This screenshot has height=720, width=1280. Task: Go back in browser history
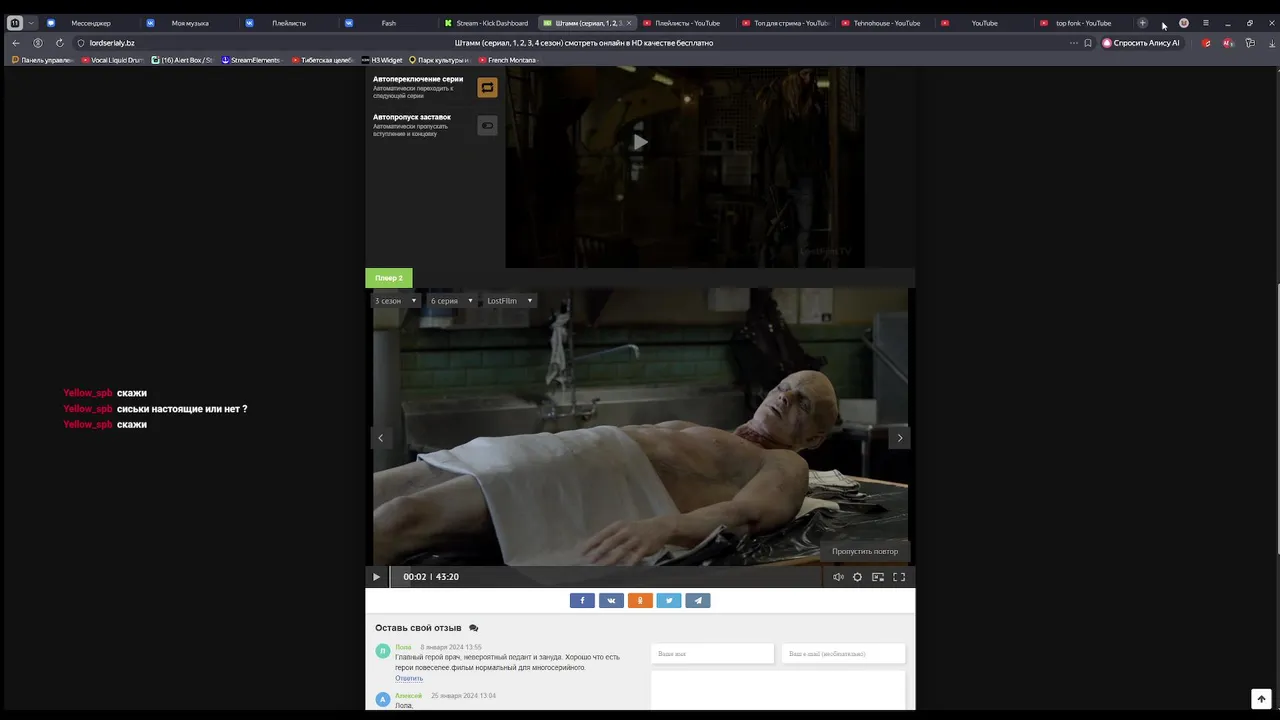coord(16,43)
